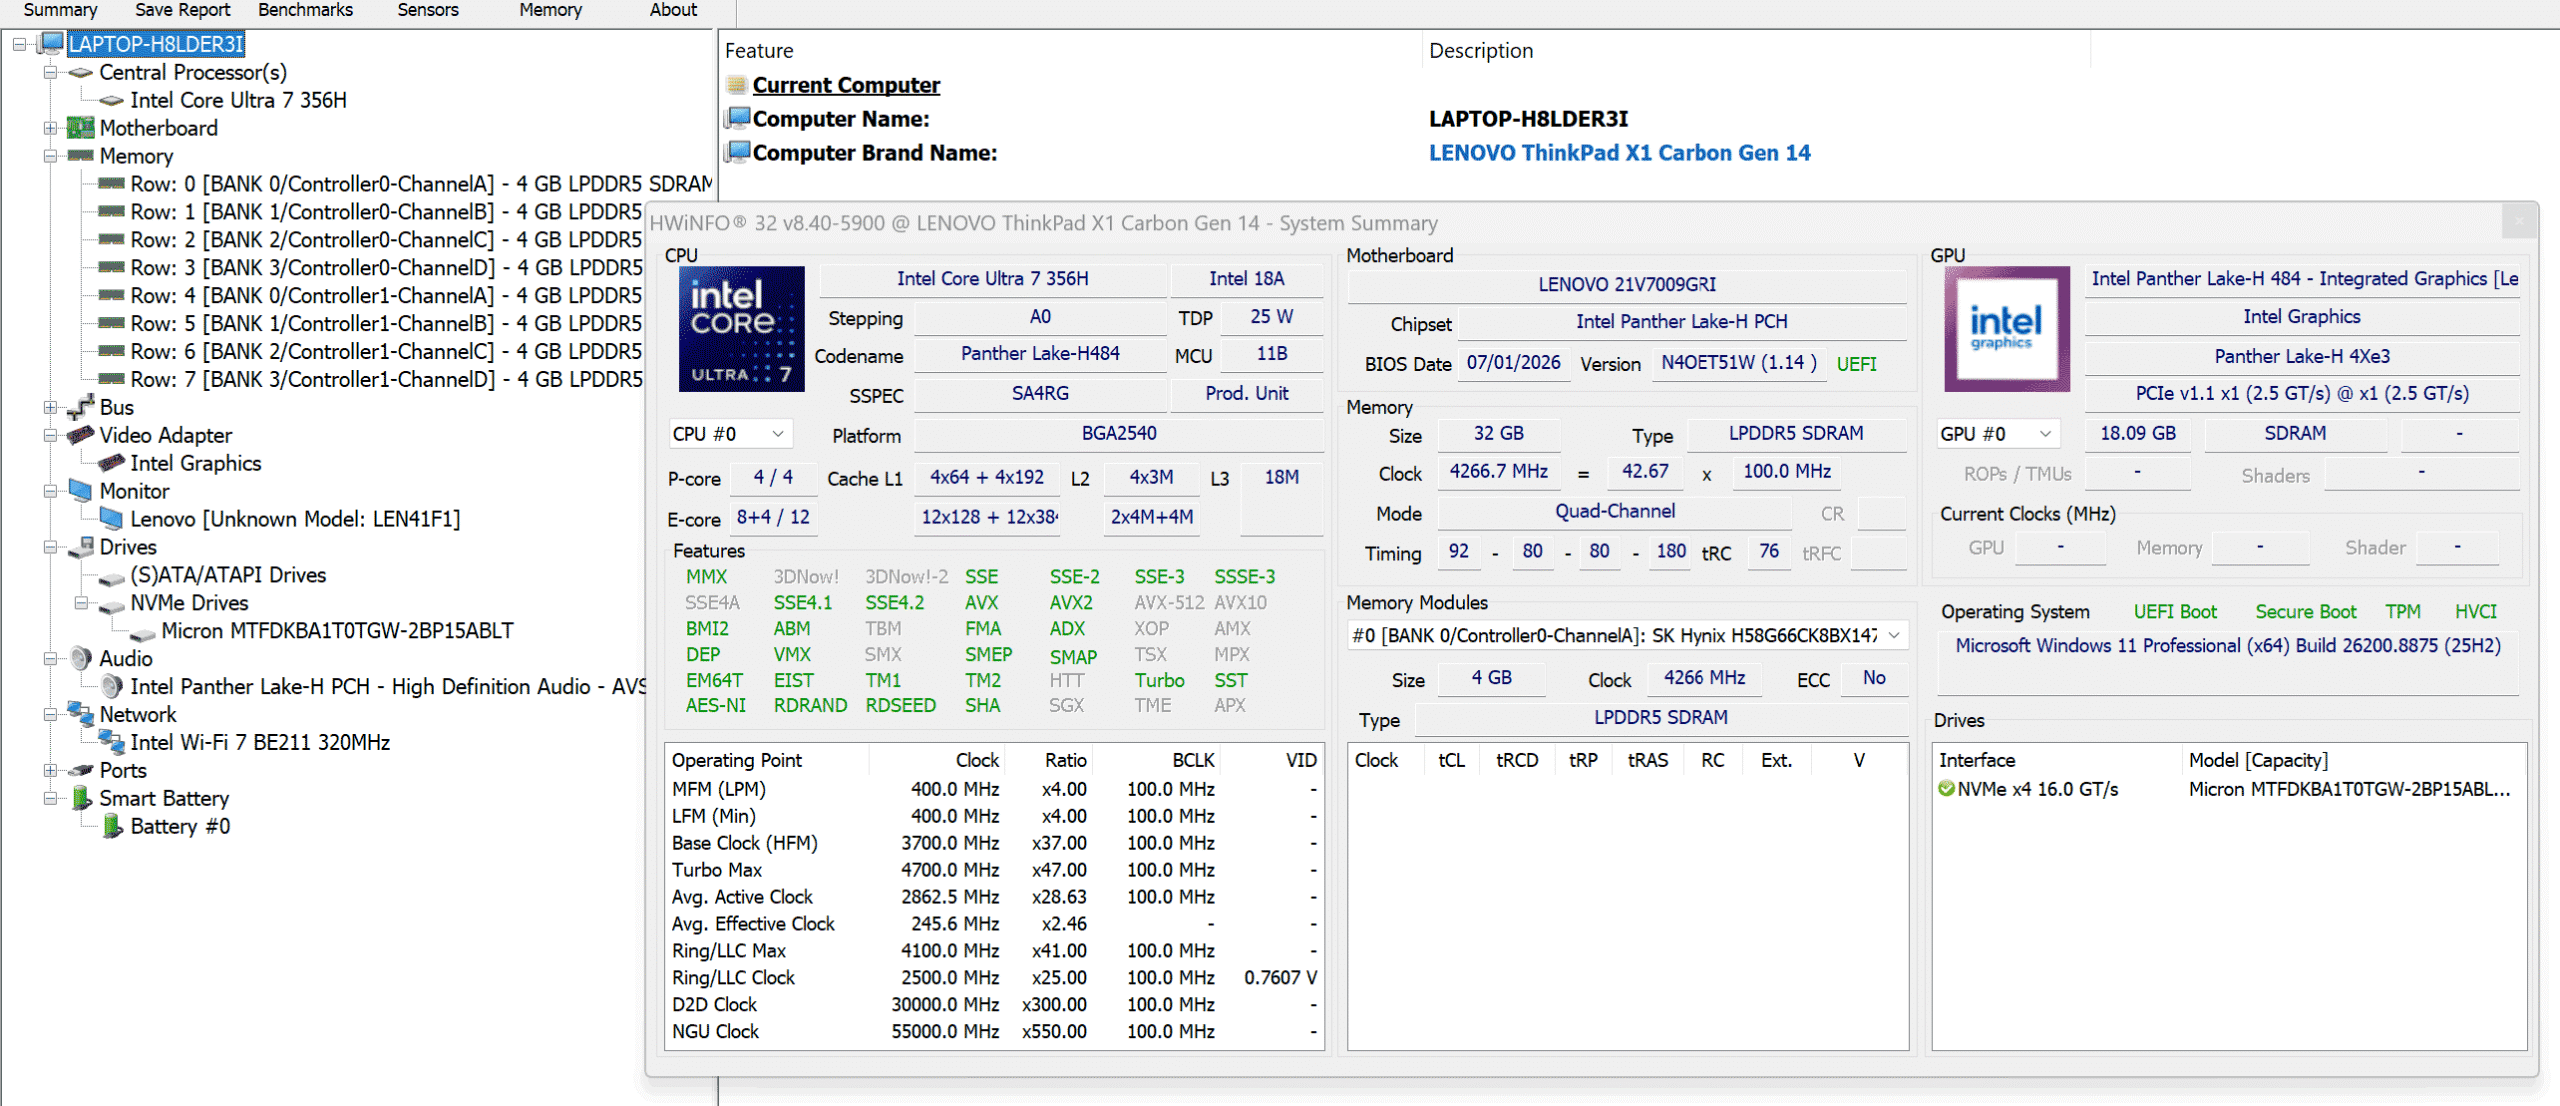Open the Sensors menu item
The image size is (2560, 1106).
[x=428, y=10]
